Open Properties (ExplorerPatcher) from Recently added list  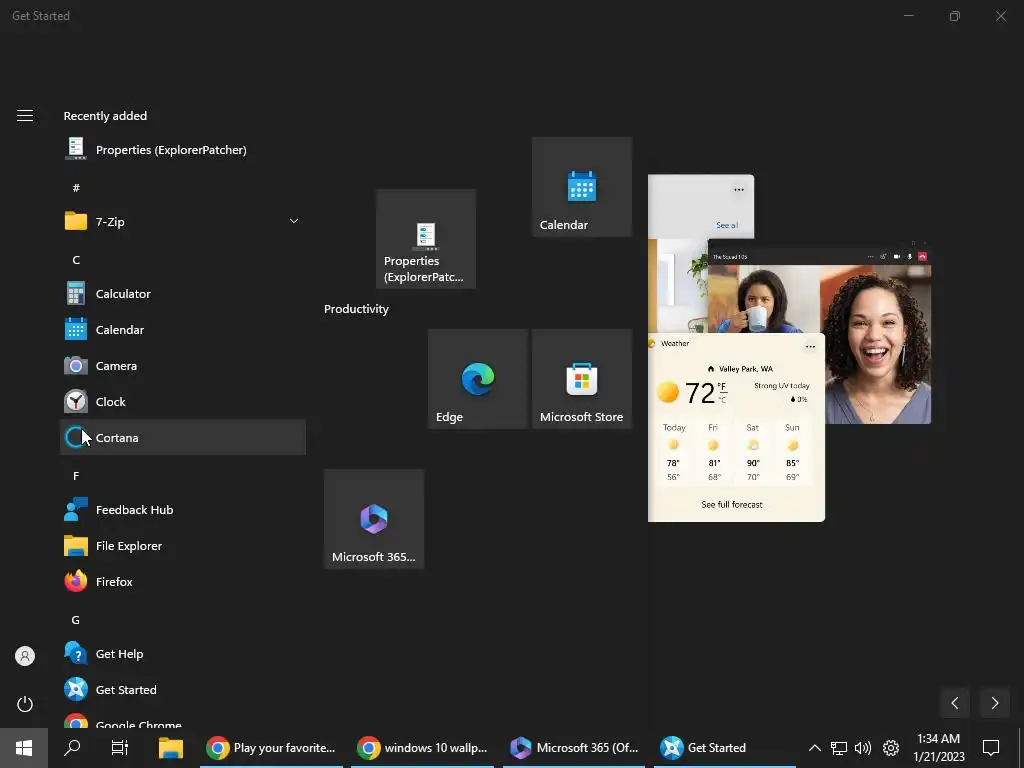pos(183,150)
